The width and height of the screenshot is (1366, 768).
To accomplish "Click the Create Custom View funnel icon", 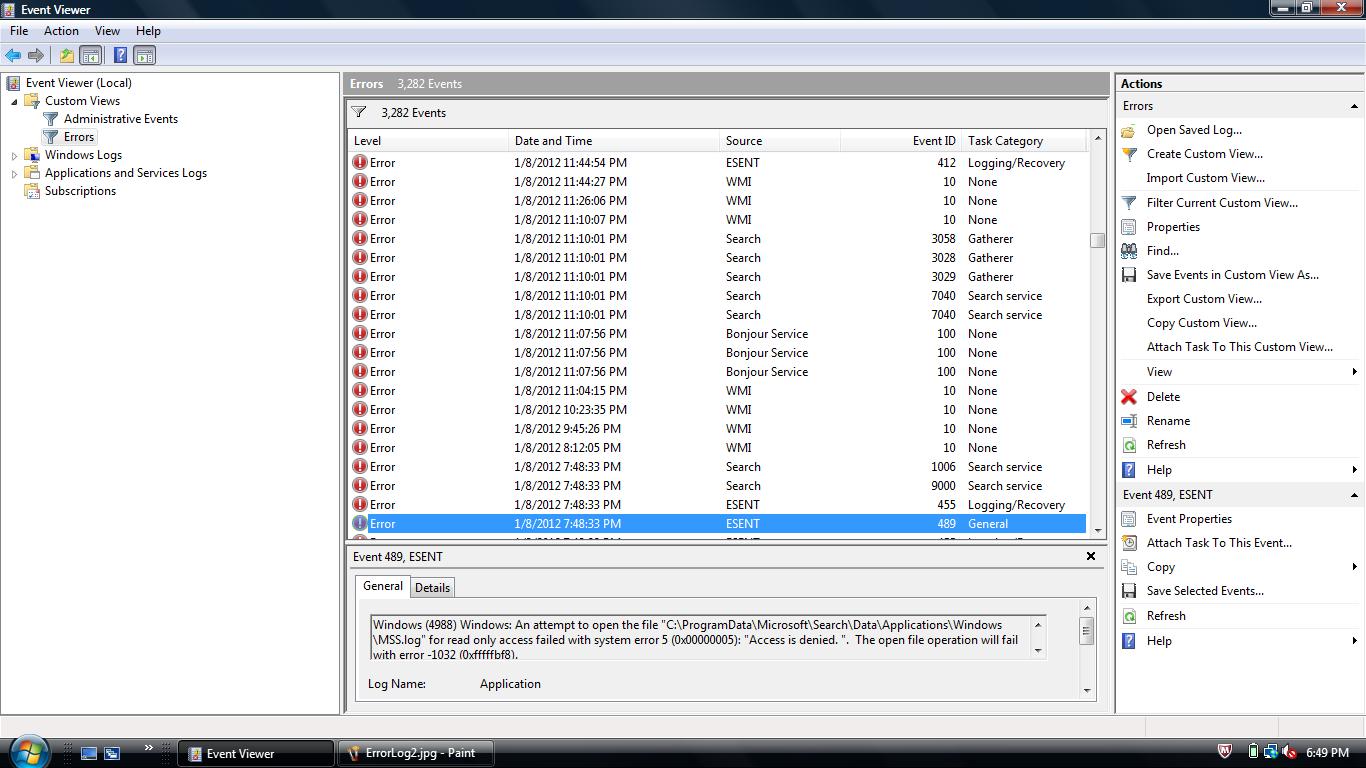I will coord(1129,154).
